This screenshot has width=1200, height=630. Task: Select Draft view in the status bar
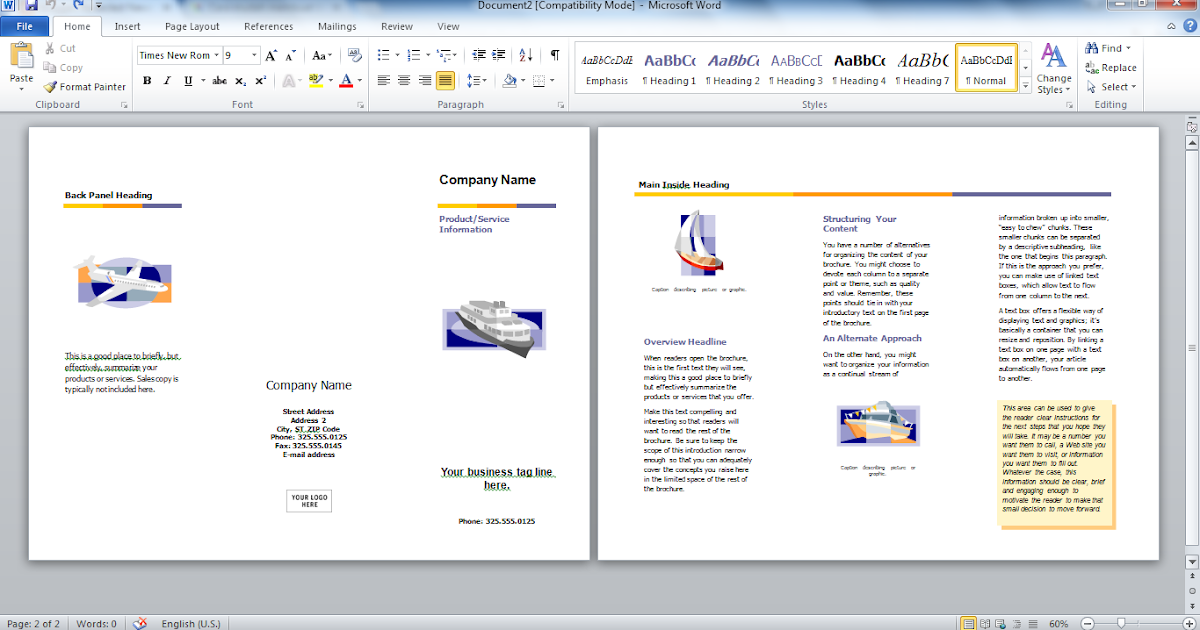pos(1033,623)
